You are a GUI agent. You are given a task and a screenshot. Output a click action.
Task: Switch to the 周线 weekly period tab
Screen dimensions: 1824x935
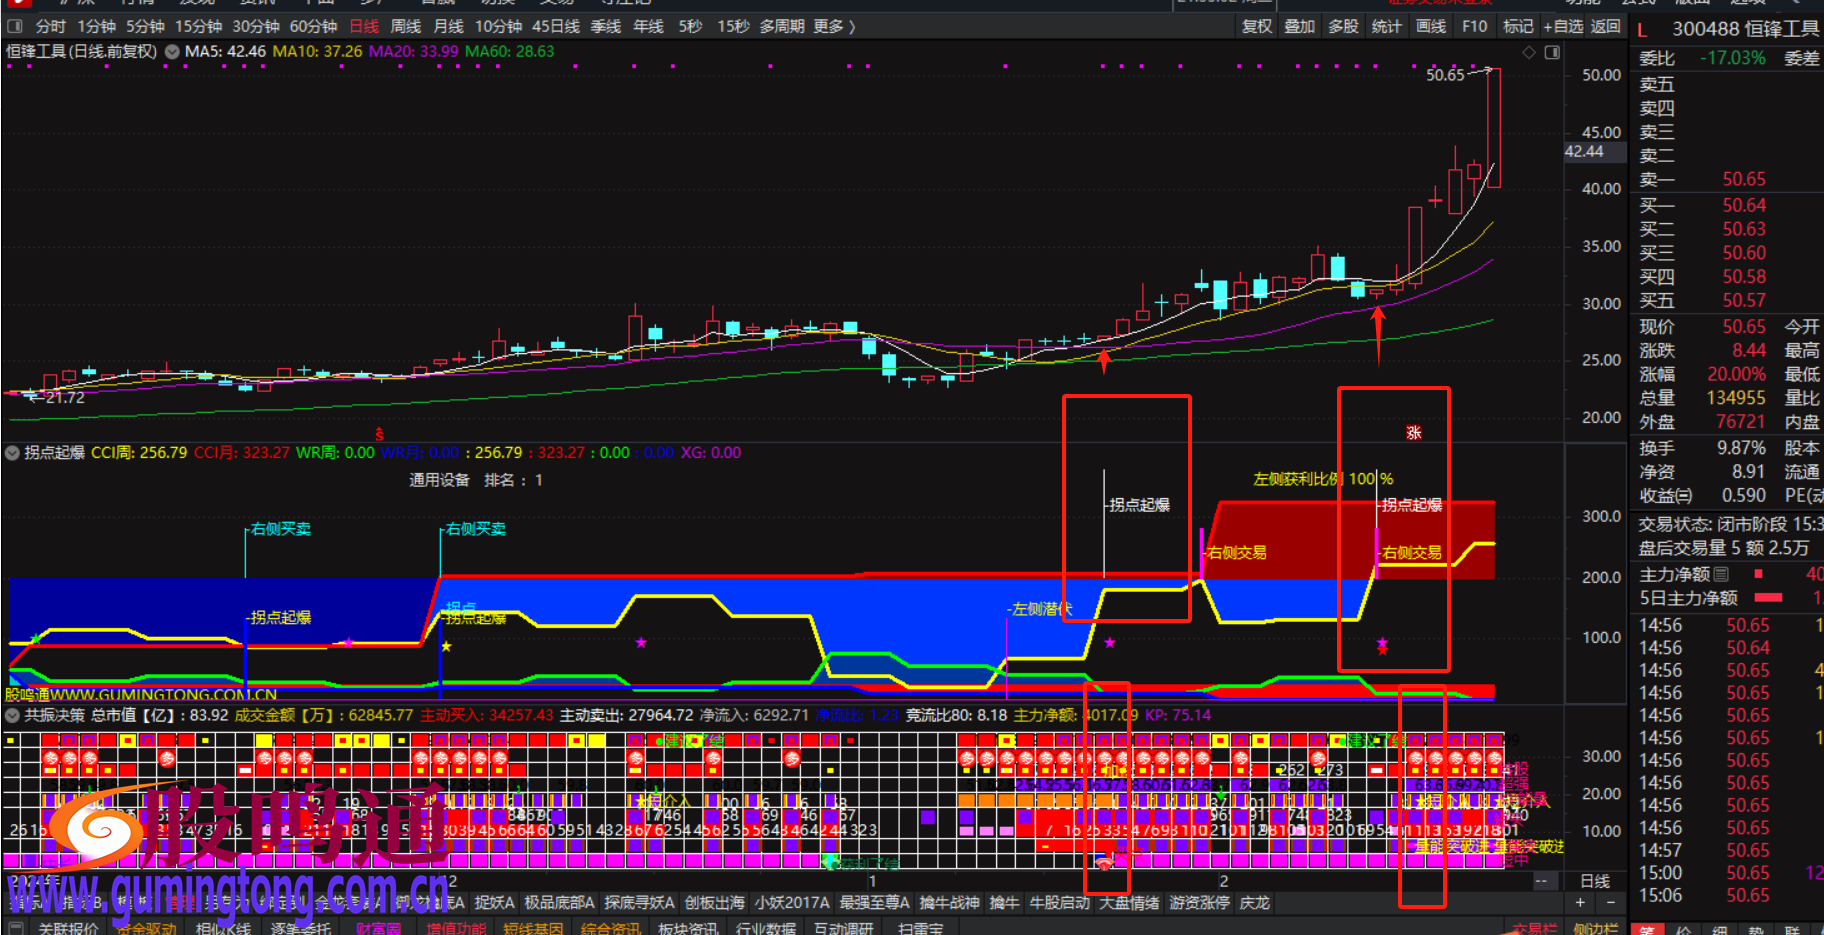coord(405,26)
